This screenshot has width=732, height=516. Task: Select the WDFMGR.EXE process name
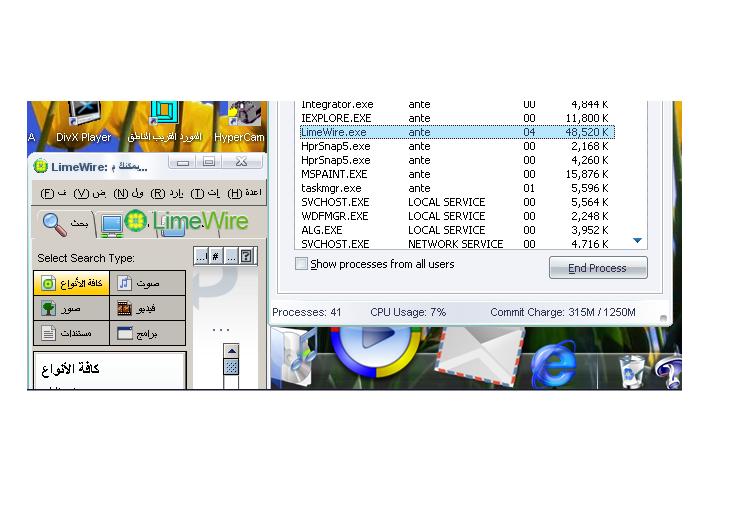tap(335, 216)
